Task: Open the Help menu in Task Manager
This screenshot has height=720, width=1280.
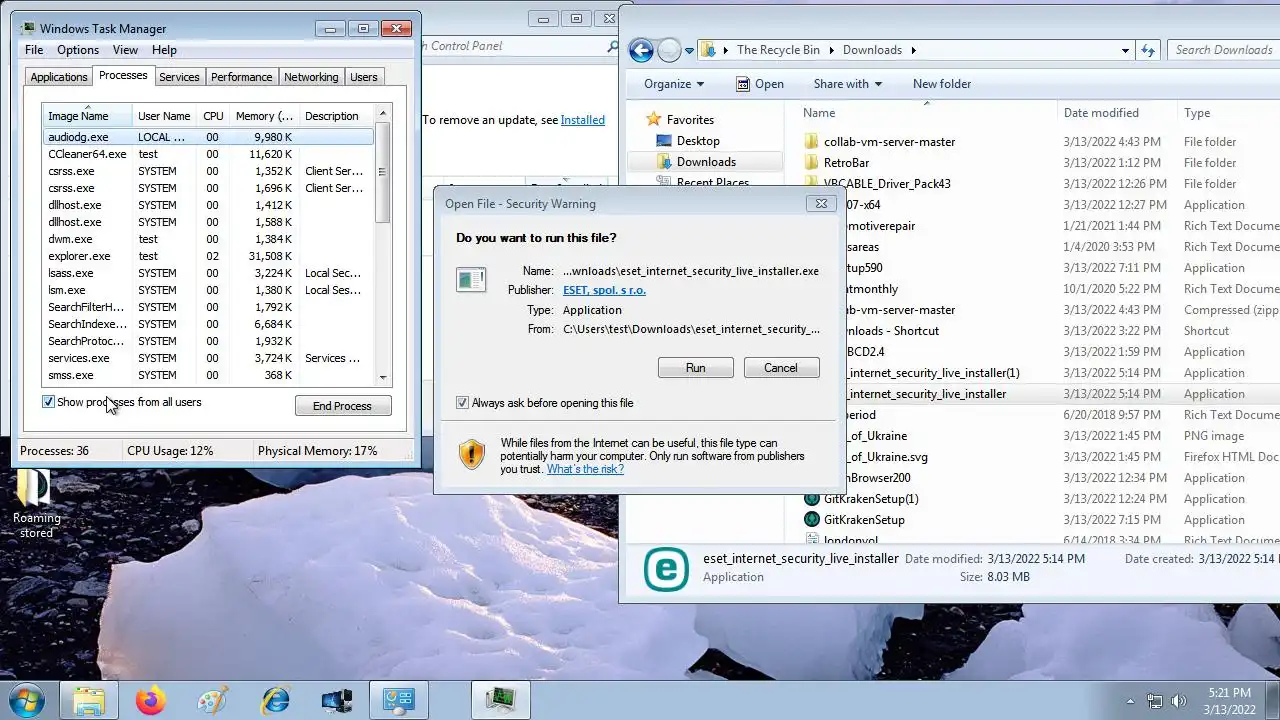Action: pos(164,50)
